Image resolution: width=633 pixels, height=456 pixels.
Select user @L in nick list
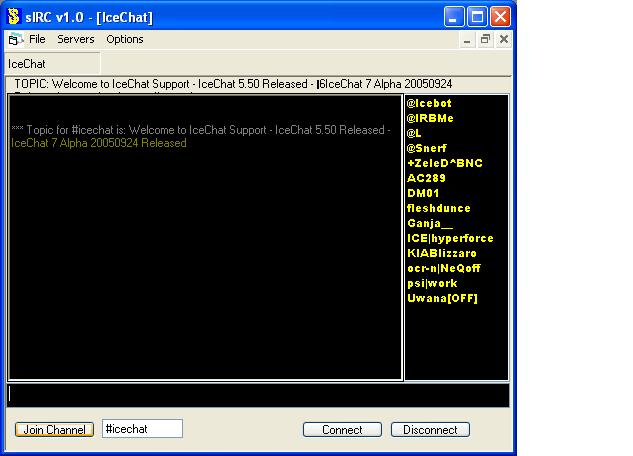(x=414, y=133)
